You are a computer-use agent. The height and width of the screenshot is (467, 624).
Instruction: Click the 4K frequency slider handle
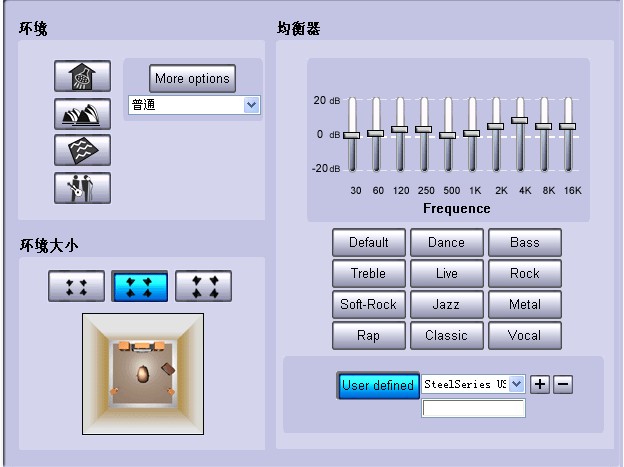[519, 120]
